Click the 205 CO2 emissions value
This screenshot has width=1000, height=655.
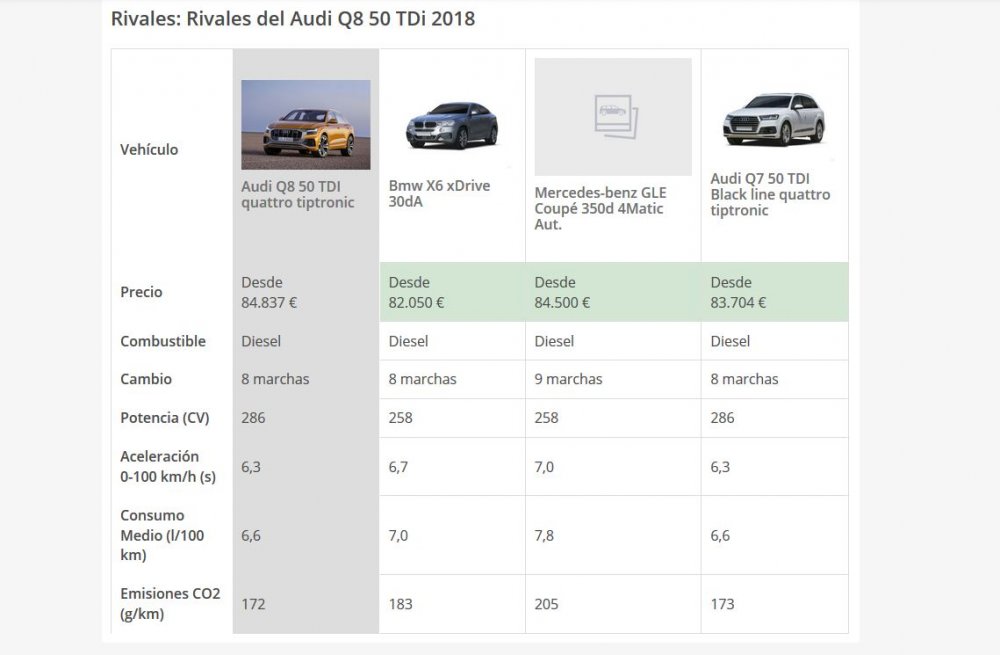pos(547,604)
